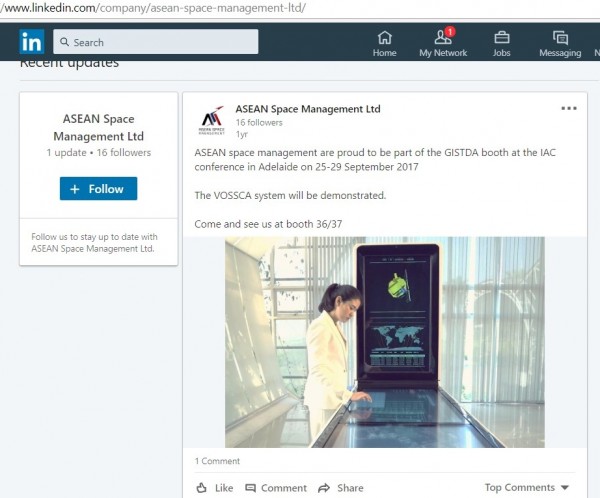Click the search magnifier icon

pos(64,42)
